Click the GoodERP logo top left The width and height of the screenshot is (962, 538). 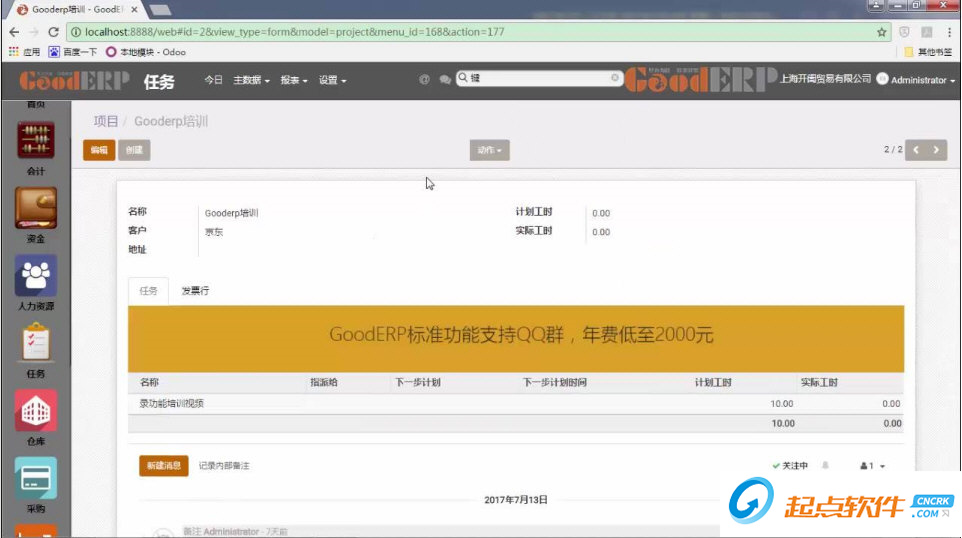(x=74, y=80)
